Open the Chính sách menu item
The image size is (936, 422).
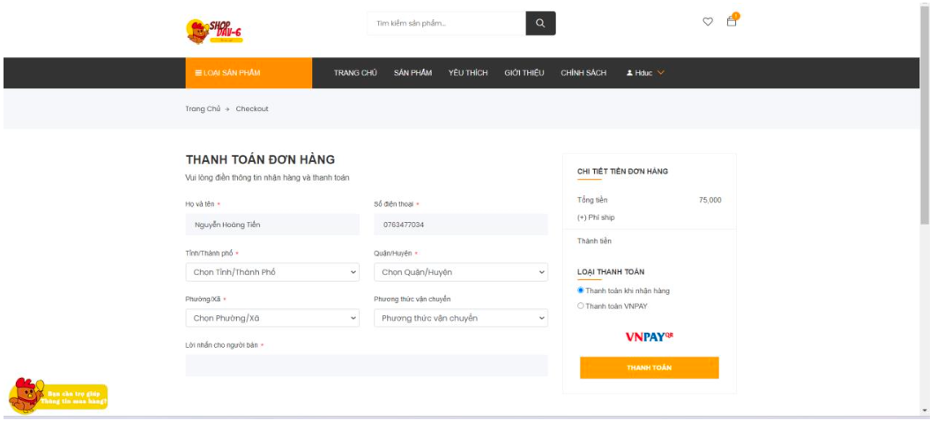click(583, 73)
